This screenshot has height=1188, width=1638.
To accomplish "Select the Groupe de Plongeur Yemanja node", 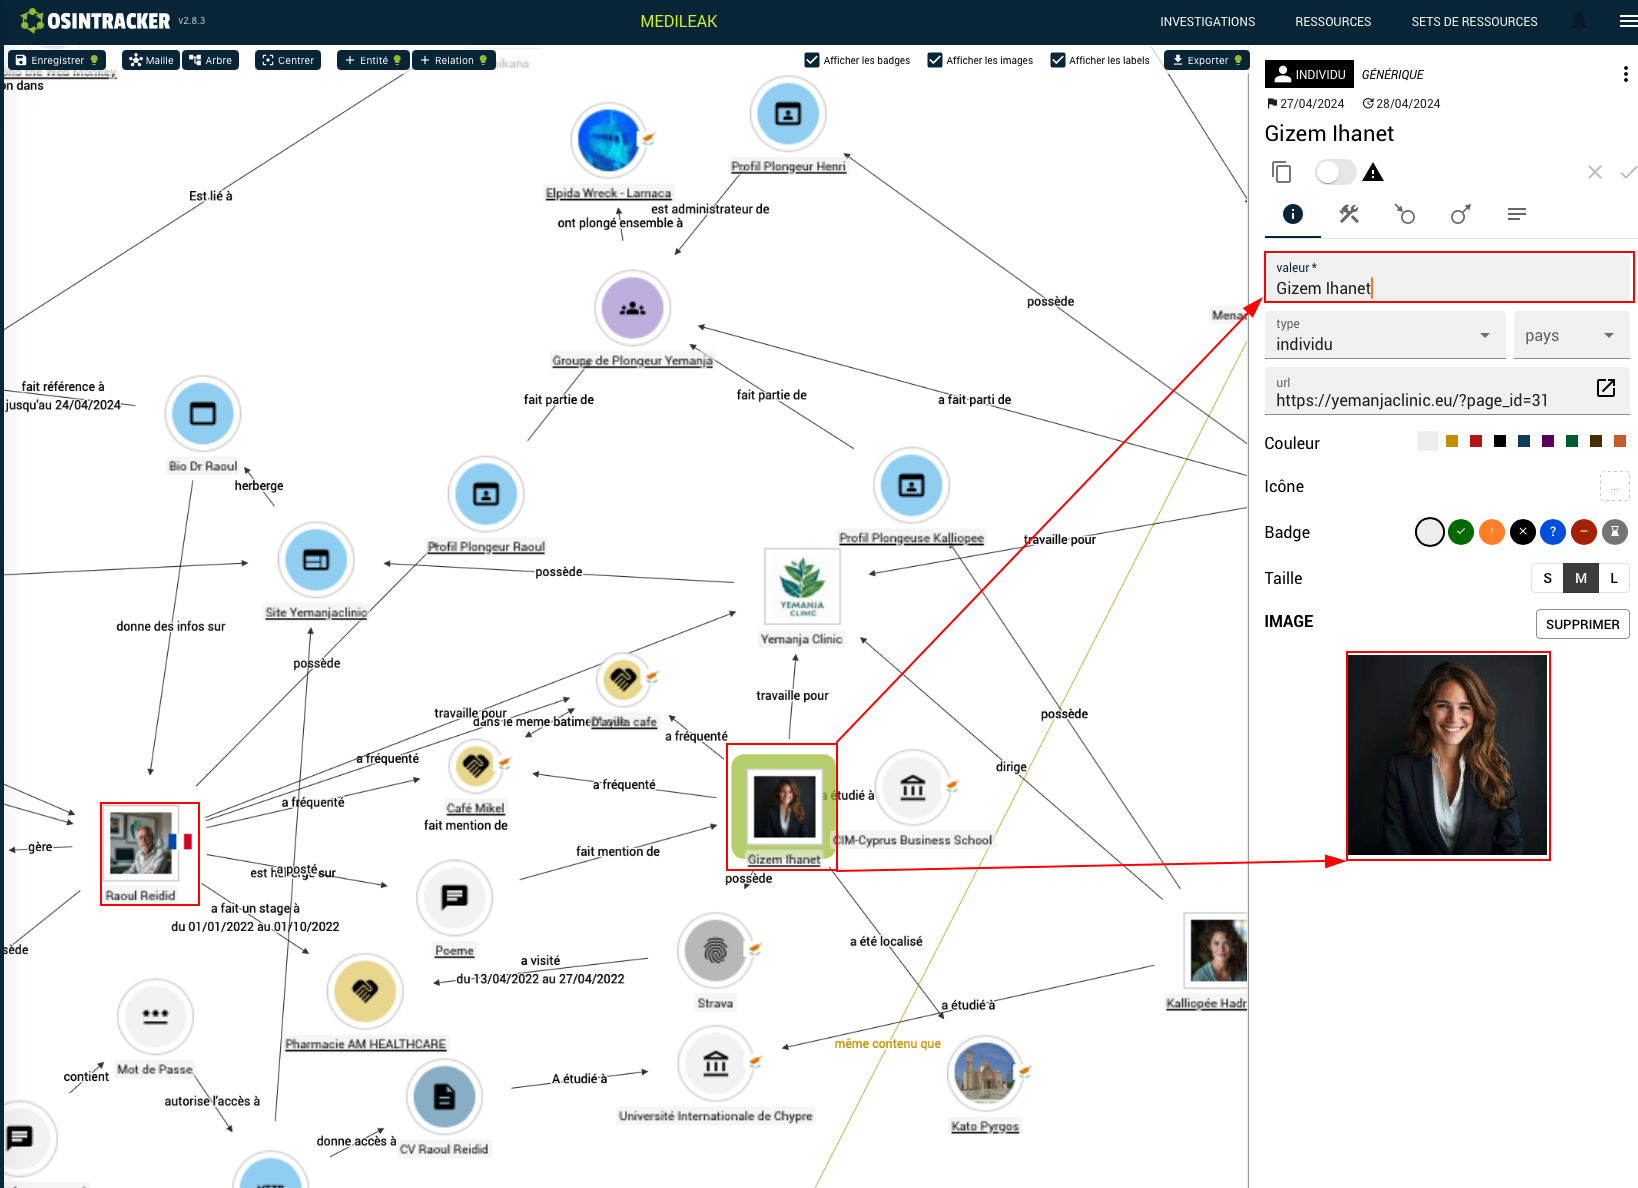I will 632,308.
